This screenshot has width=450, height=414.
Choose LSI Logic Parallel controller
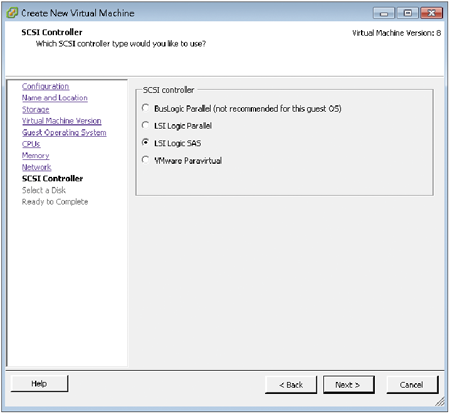click(x=145, y=125)
